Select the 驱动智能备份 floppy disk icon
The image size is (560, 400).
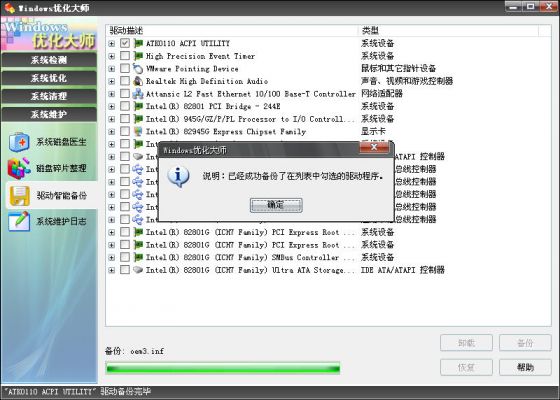tap(19, 195)
